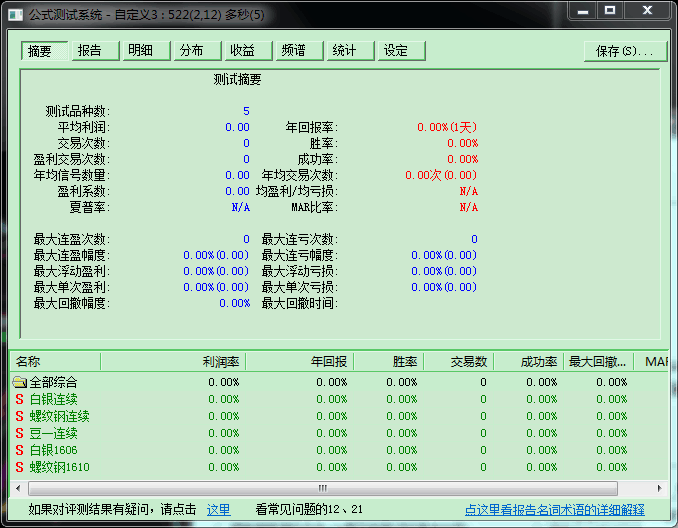Click the S icon beside 白银连续

[19, 399]
